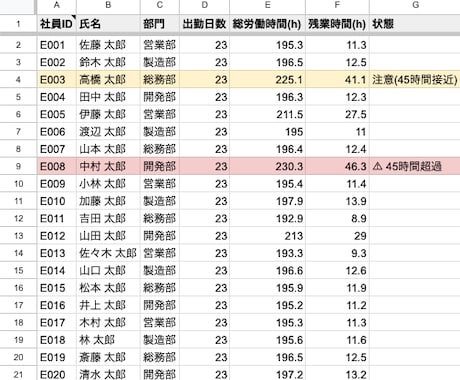Select cell containing 中村 太郎
Image resolution: width=460 pixels, height=380 pixels.
(x=108, y=166)
